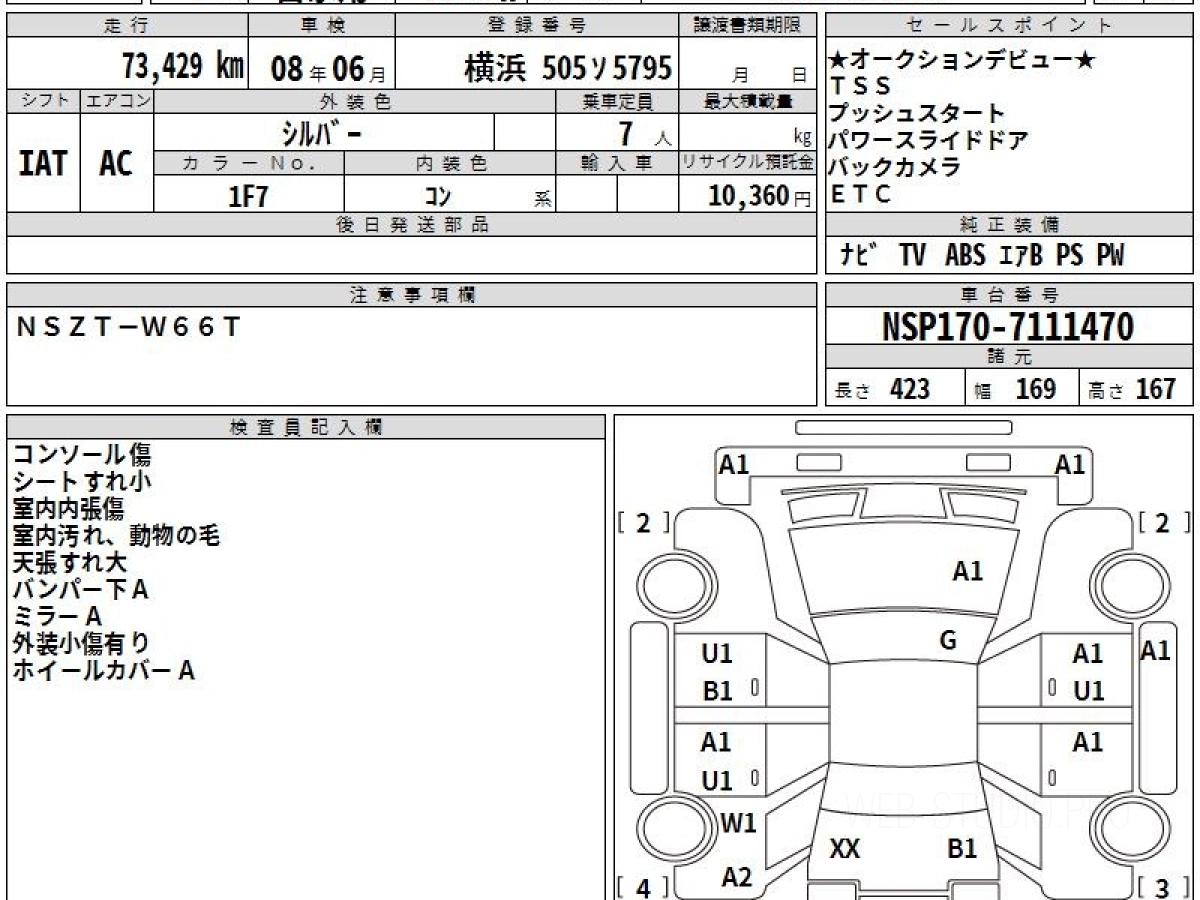Click the A1 mark on the hood
This screenshot has height=900, width=1200.
click(x=967, y=572)
